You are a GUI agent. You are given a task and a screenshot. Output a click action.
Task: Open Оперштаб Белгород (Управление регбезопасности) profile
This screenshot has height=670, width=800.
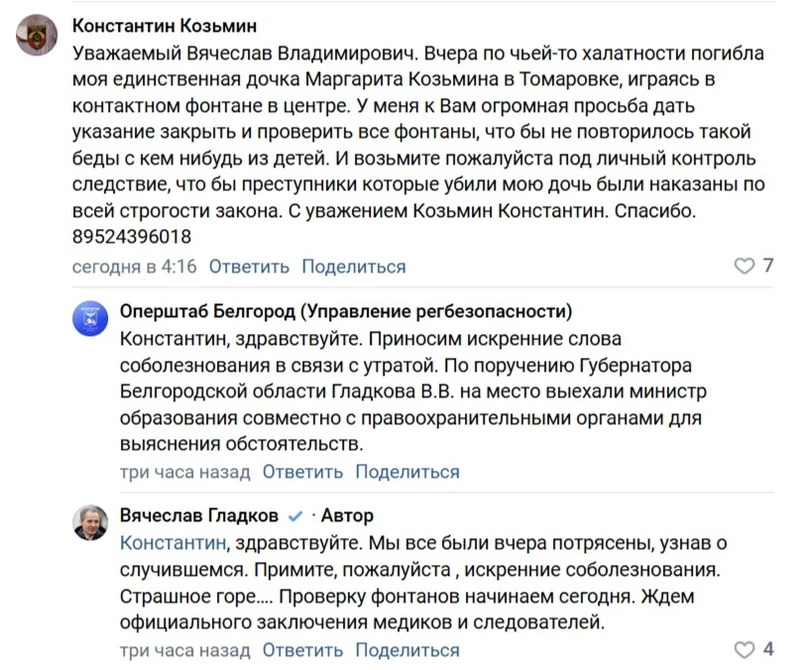tap(346, 311)
